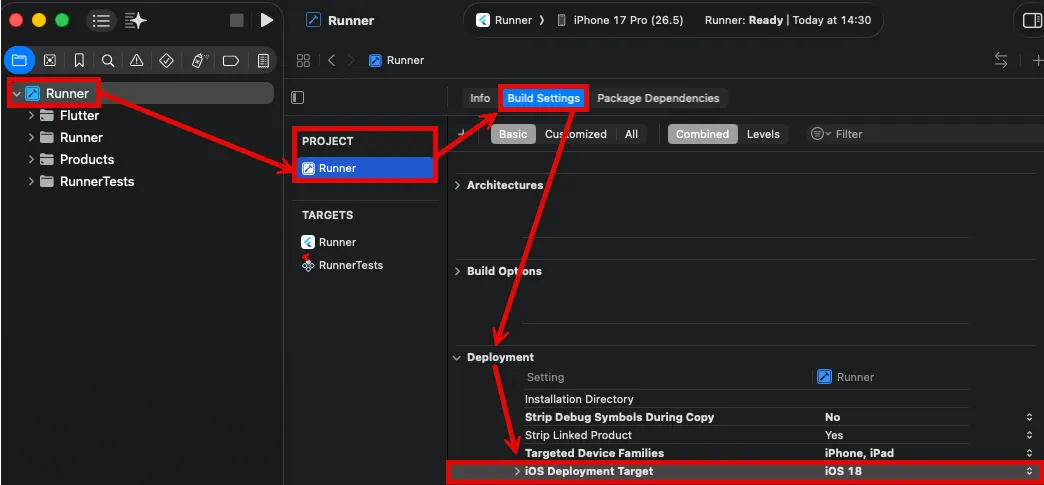Select the Combined view
This screenshot has width=1044, height=485.
click(702, 134)
